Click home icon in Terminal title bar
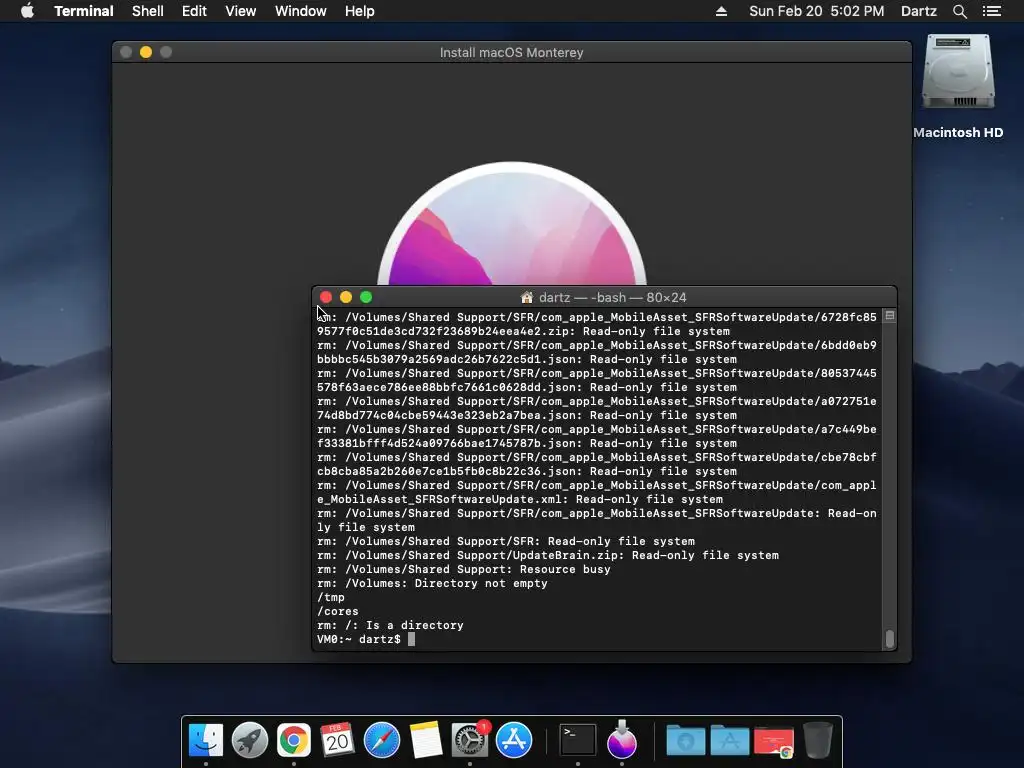 [x=527, y=298]
